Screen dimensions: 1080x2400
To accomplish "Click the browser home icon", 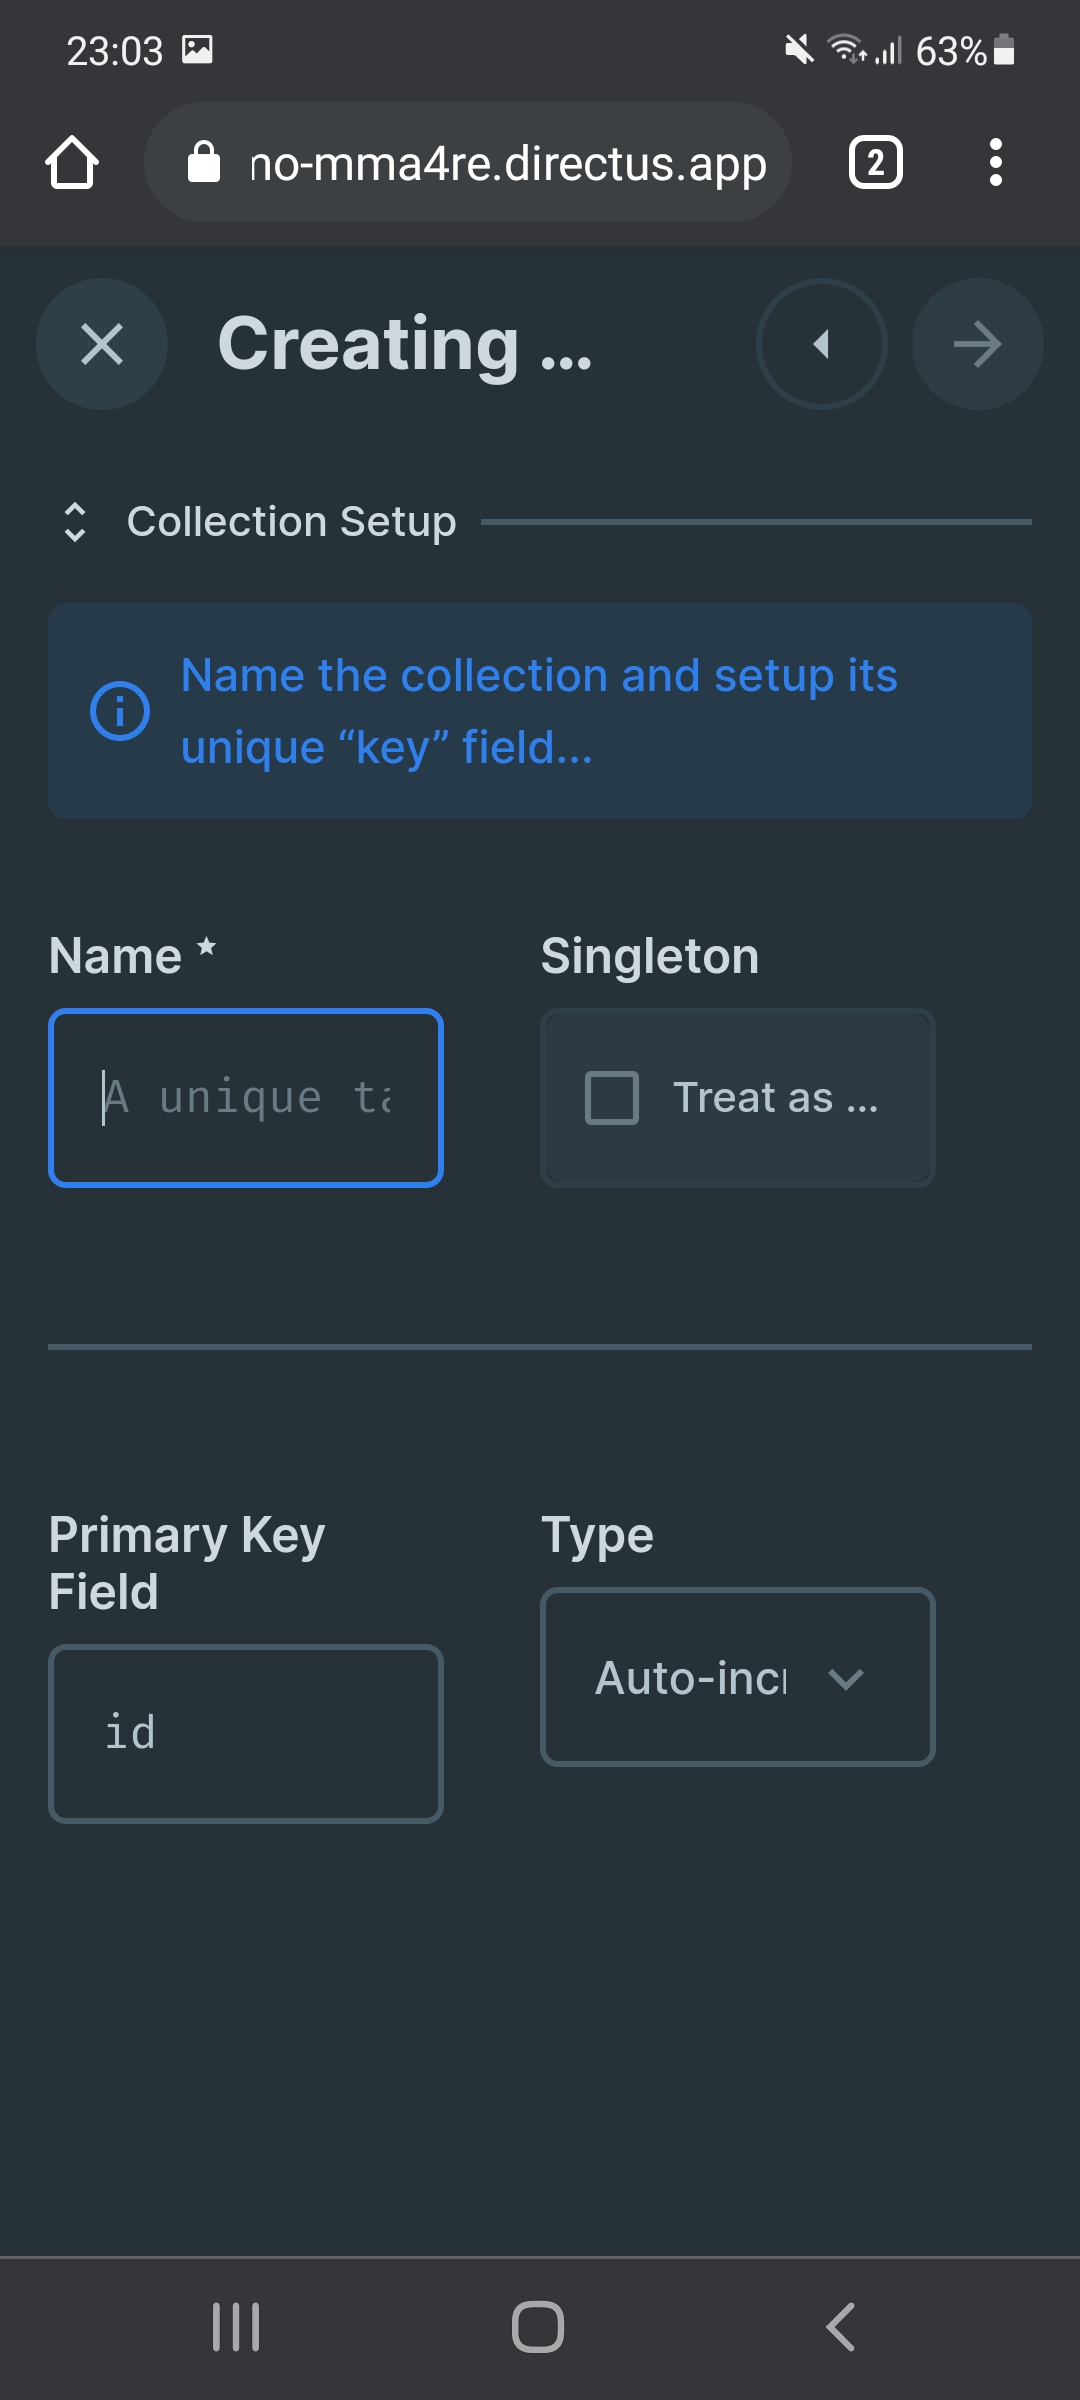I will tap(73, 161).
